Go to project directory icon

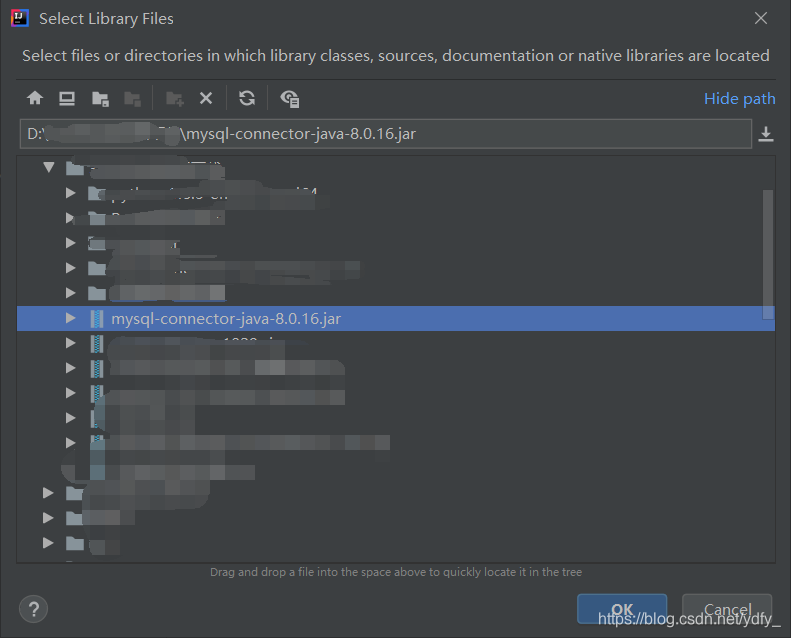coord(100,98)
